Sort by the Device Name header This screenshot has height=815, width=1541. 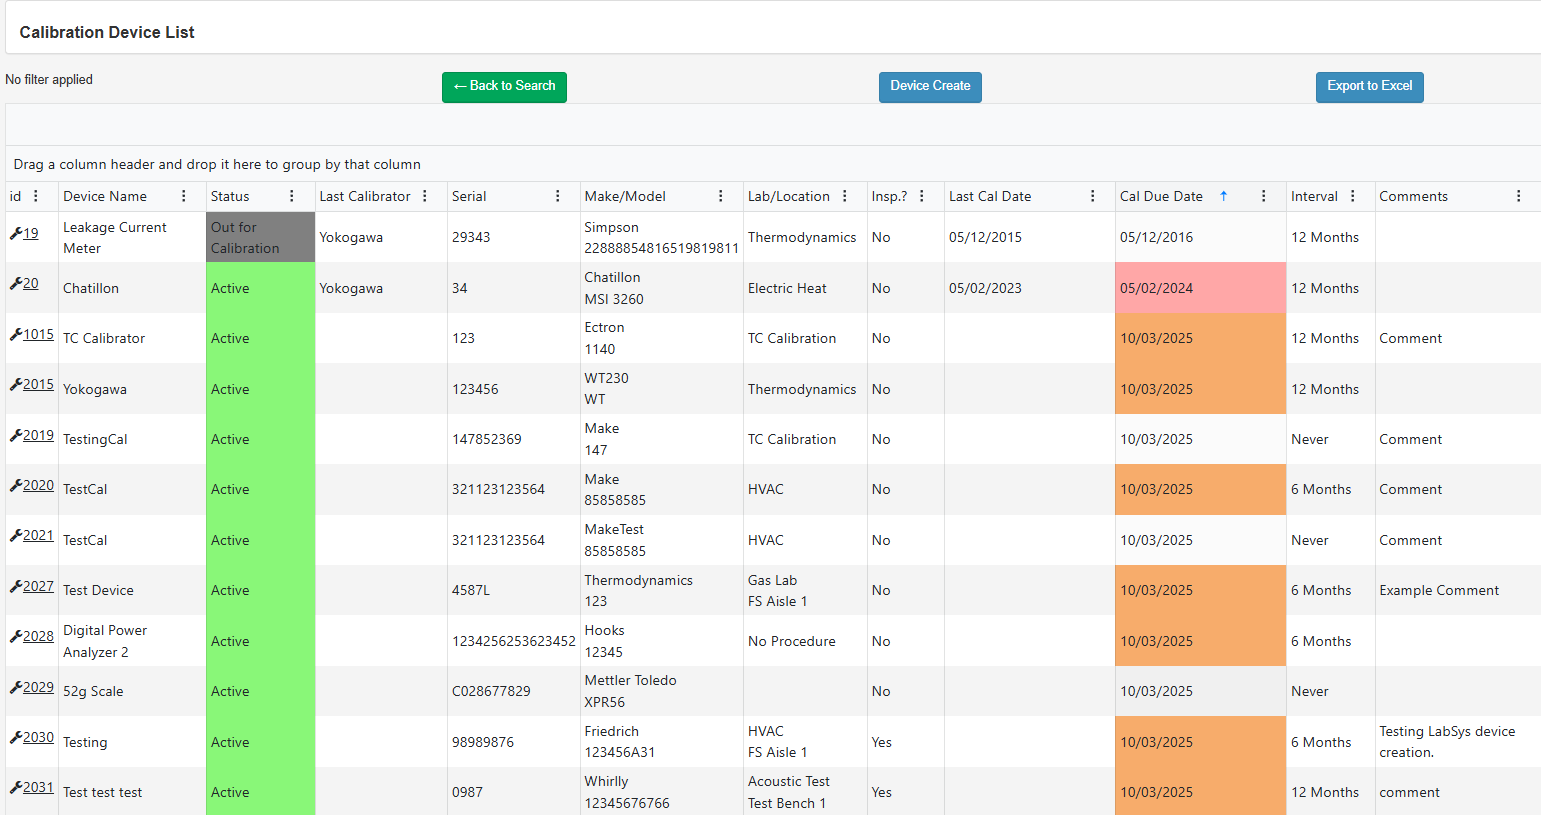pos(105,196)
